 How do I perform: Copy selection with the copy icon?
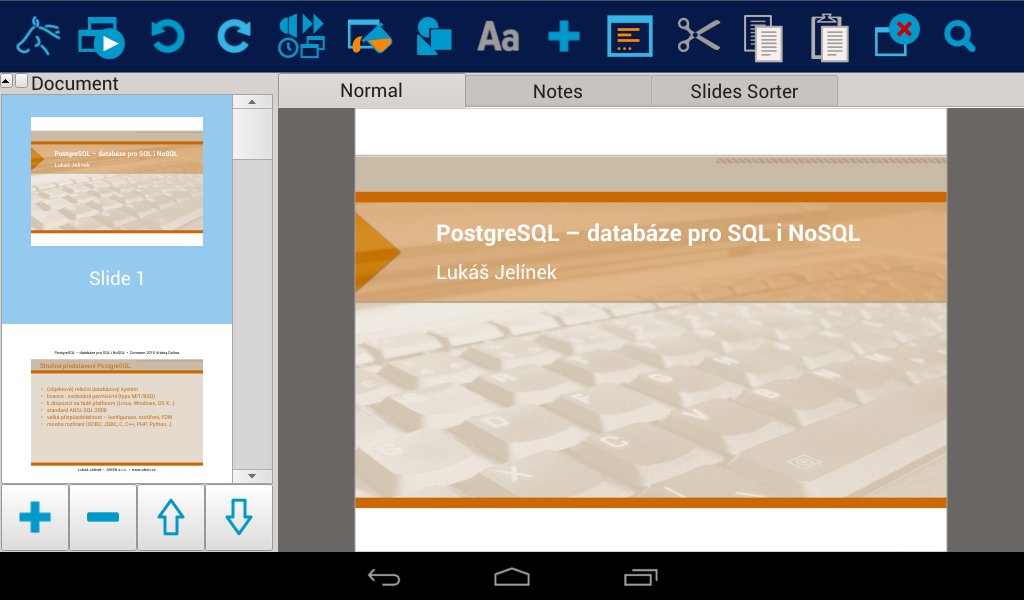pos(763,38)
